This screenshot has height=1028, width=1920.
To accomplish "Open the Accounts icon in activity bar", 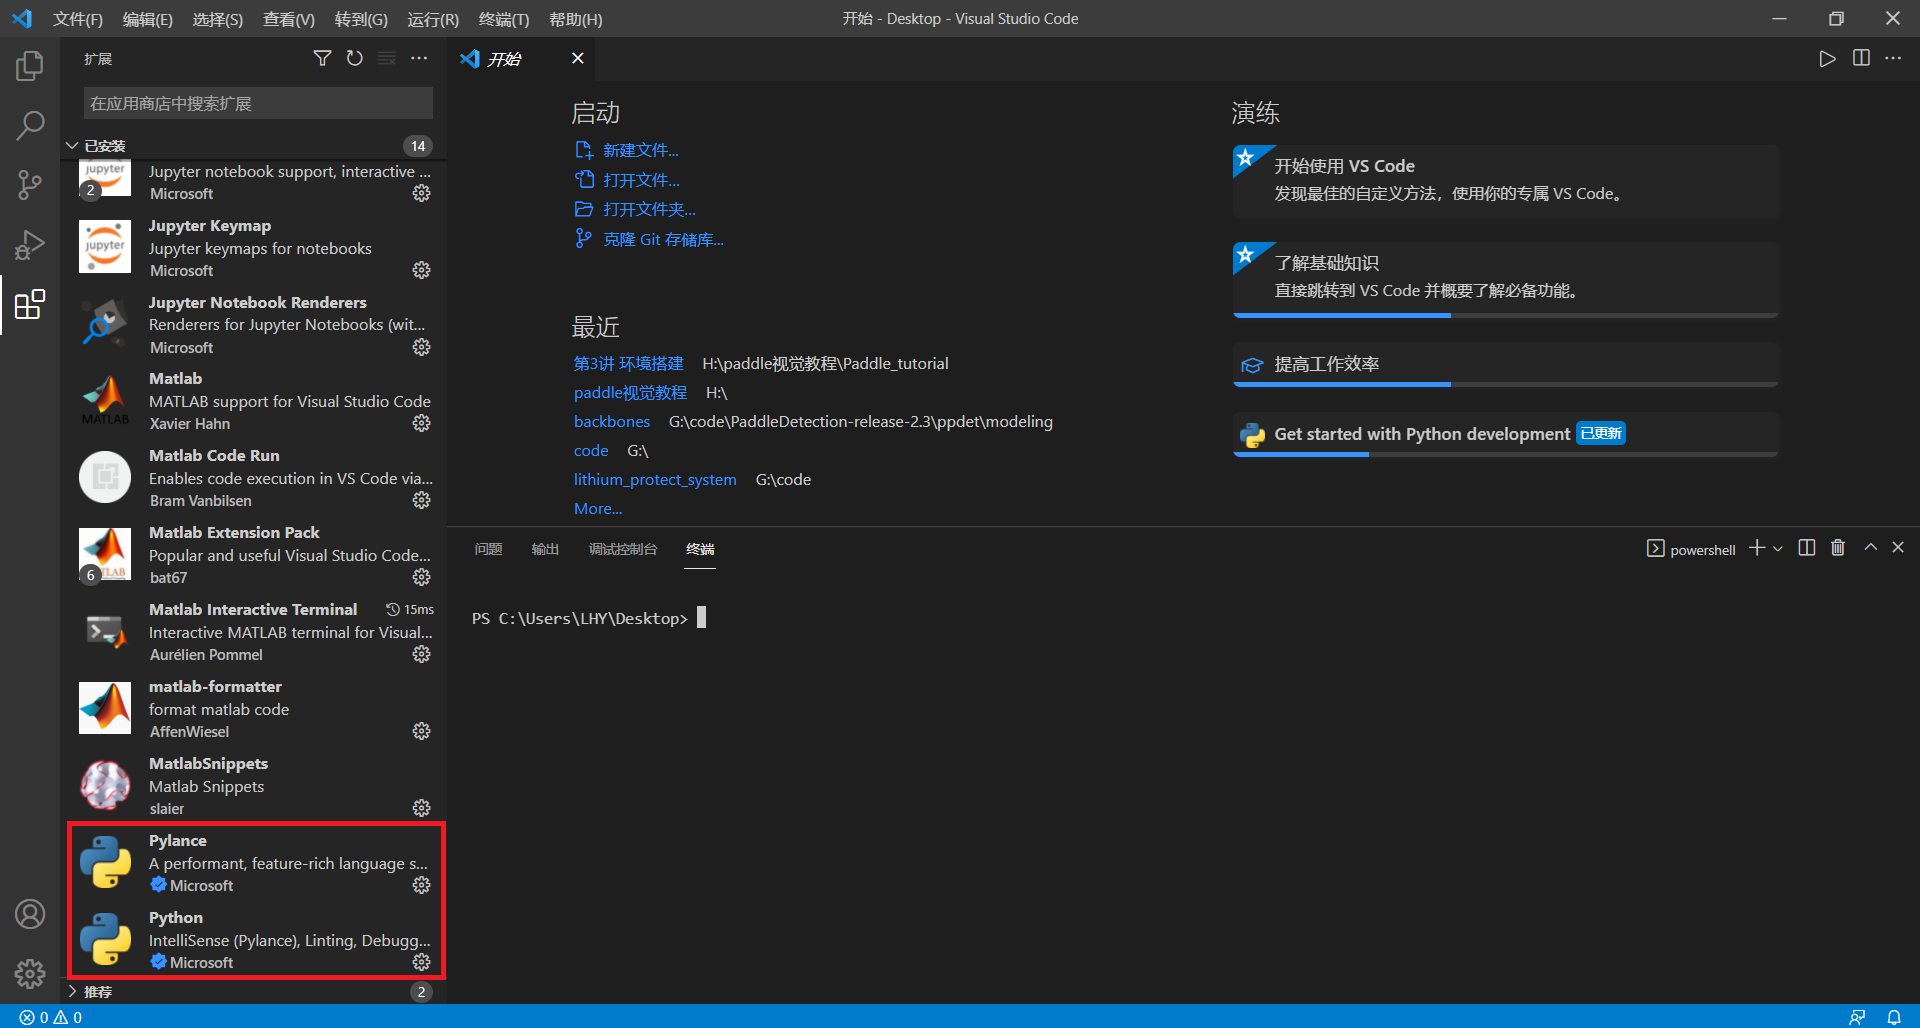I will 30,914.
